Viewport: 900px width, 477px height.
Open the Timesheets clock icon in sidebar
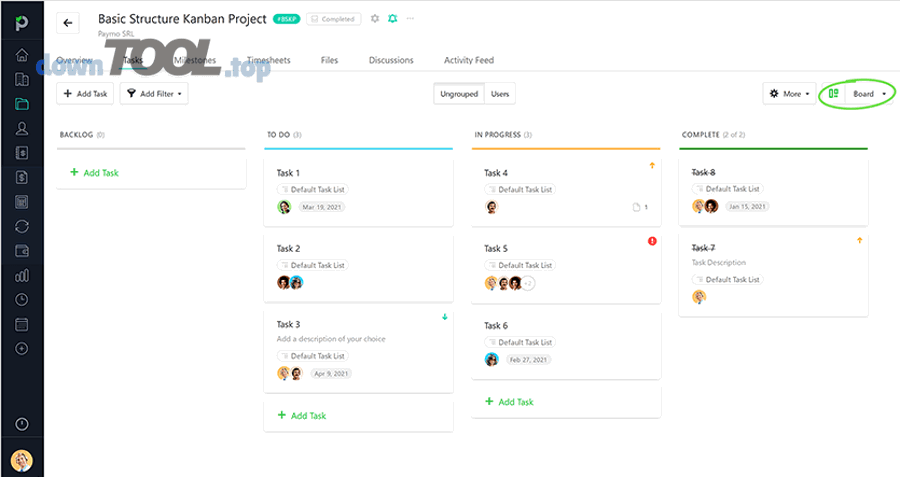tap(22, 300)
